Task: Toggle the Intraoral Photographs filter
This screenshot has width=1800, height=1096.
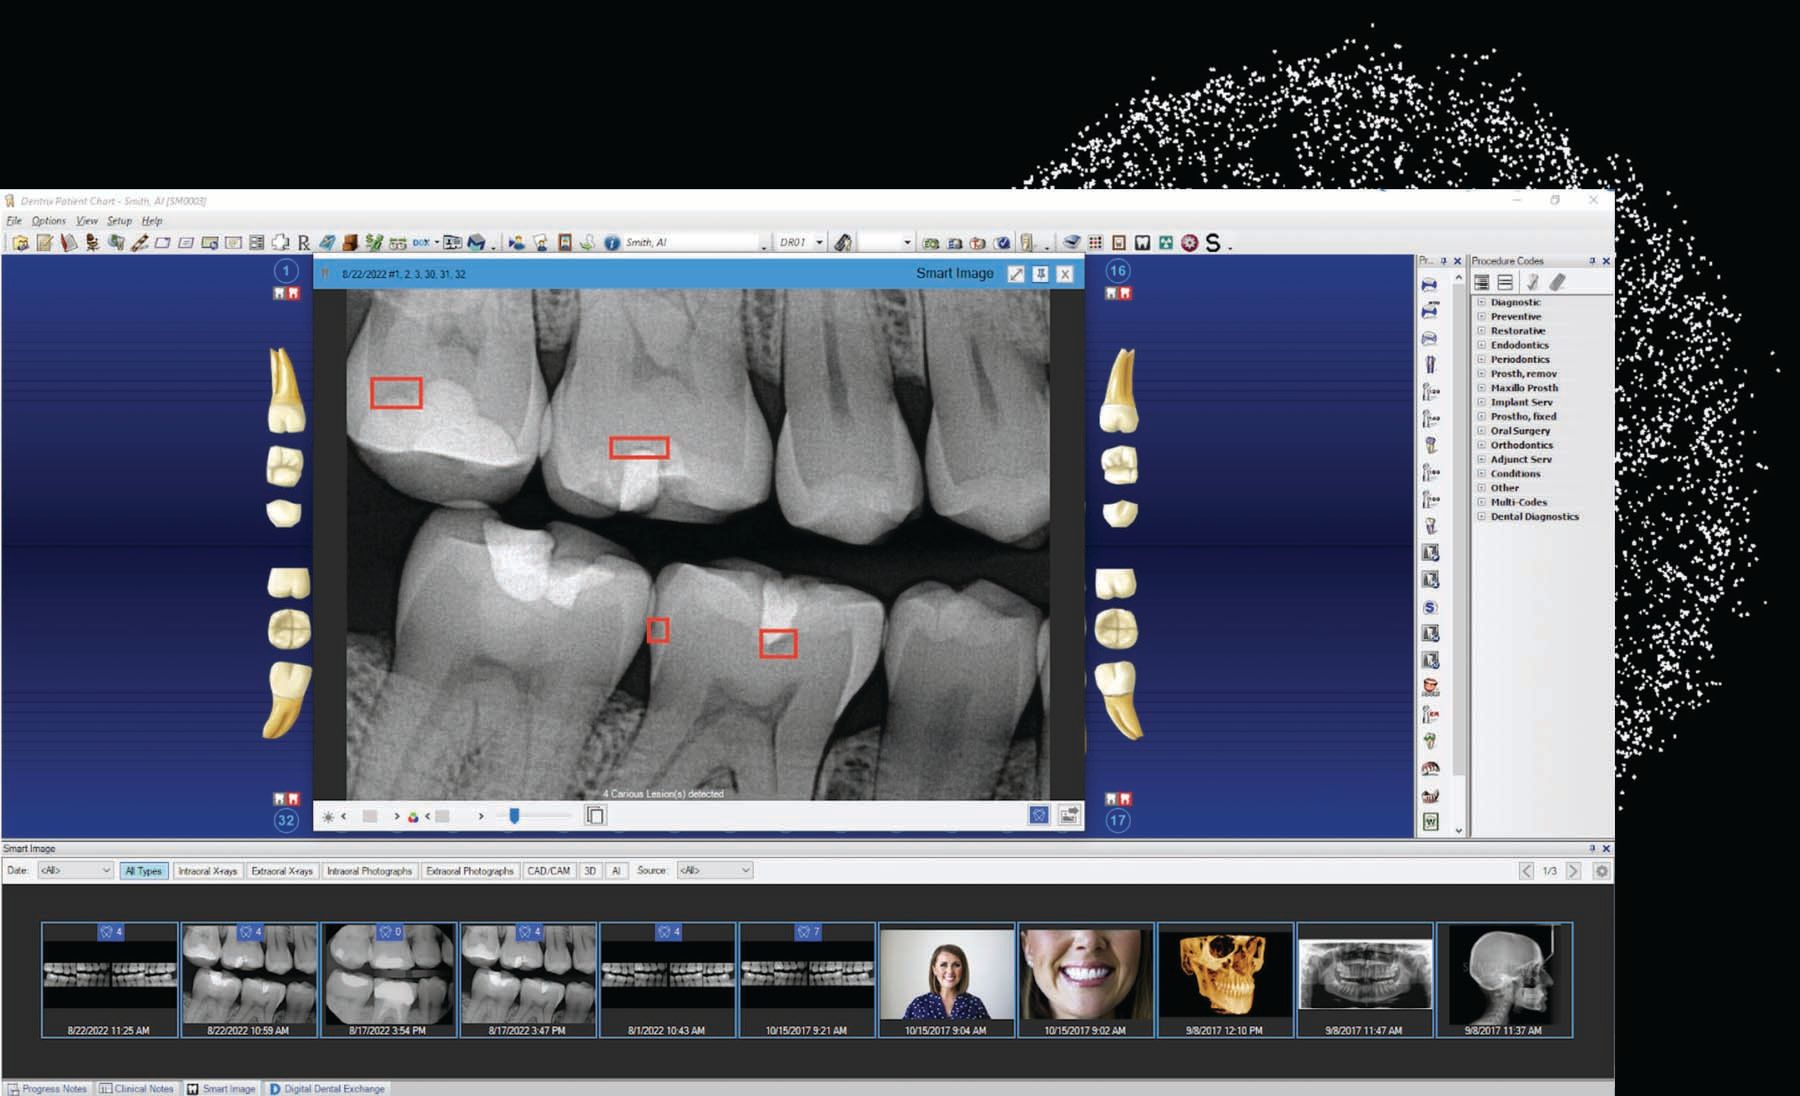Action: 369,871
